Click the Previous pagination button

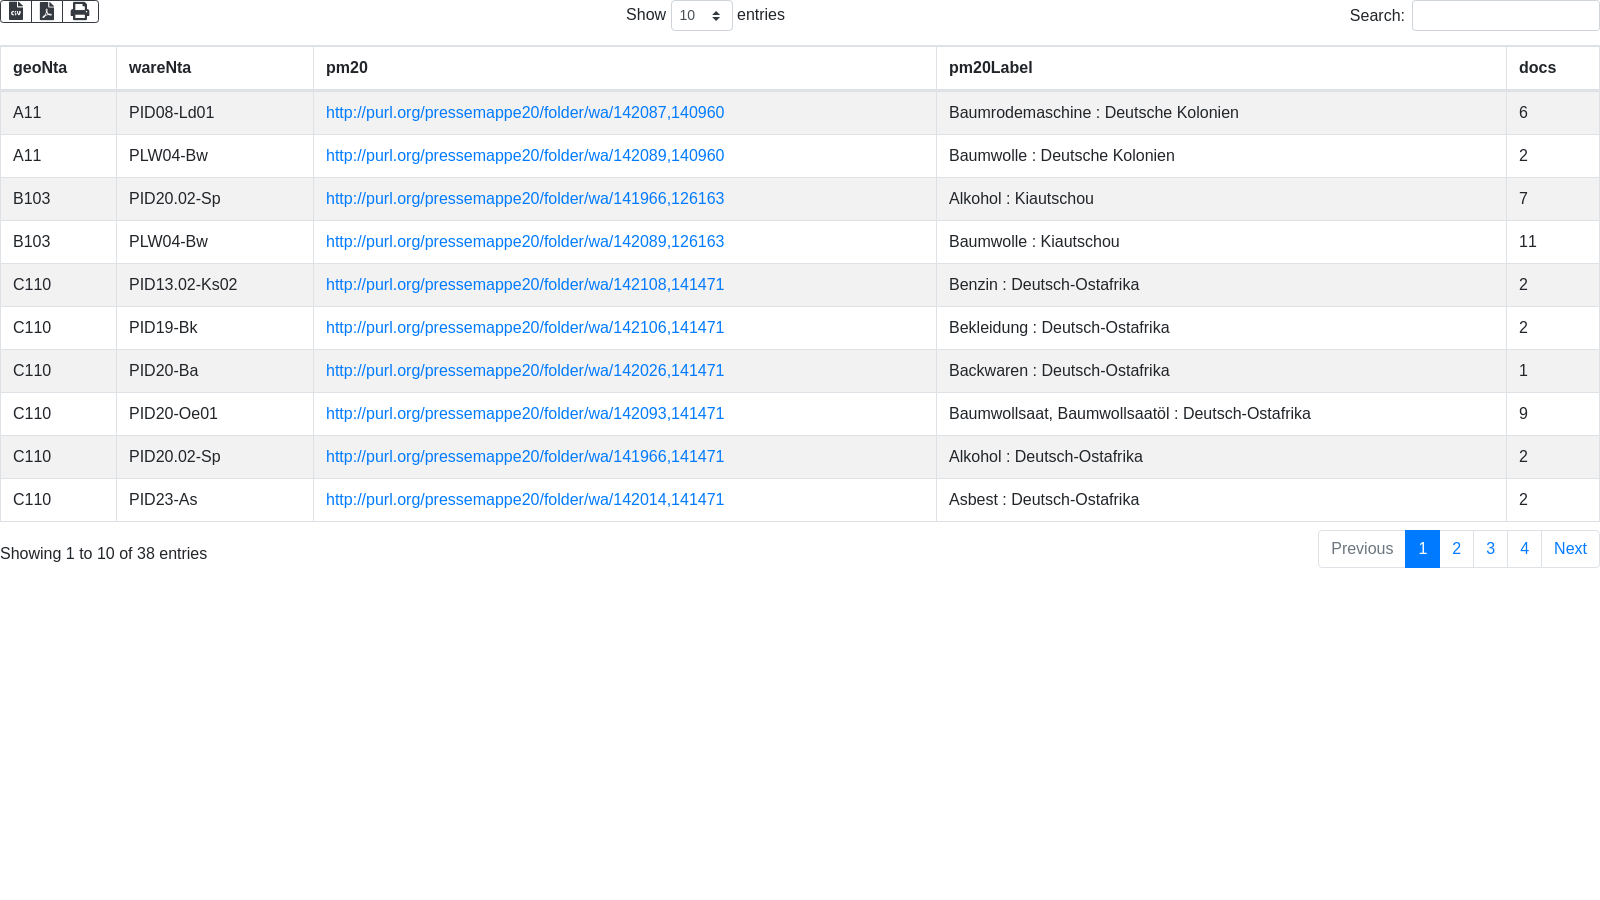tap(1361, 549)
